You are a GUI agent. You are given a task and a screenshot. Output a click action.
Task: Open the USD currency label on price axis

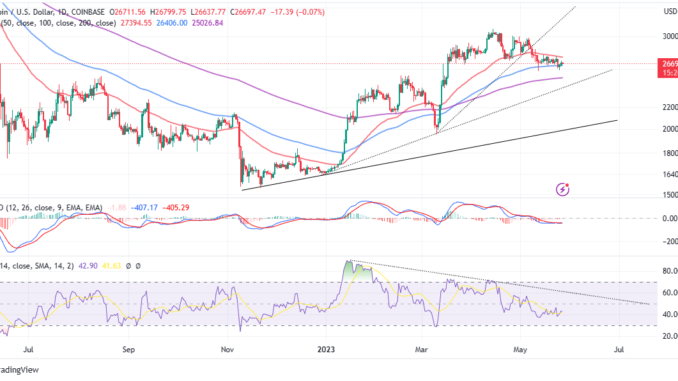coord(670,12)
